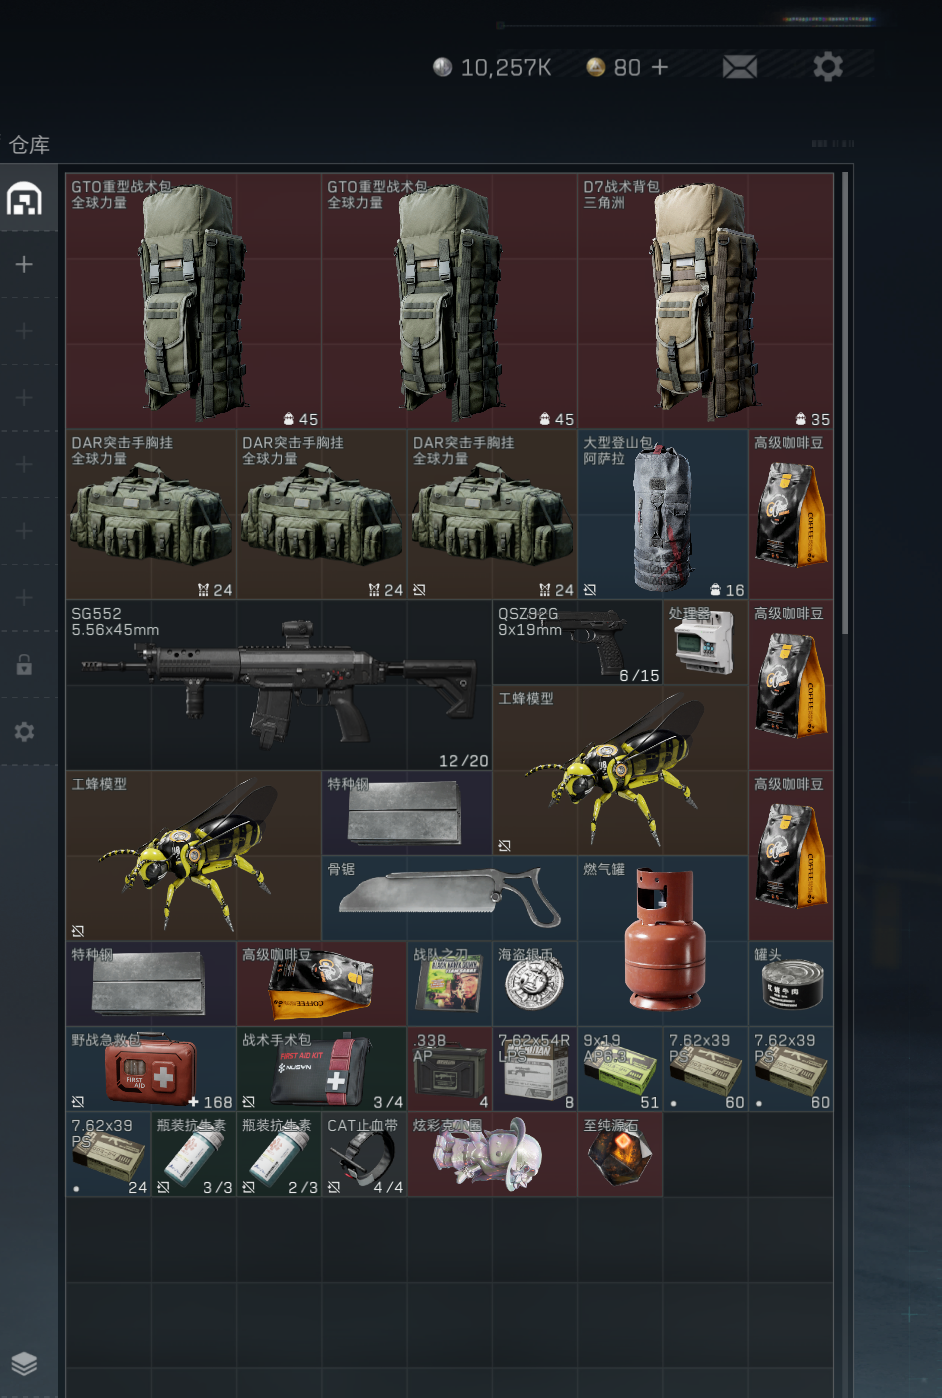Select the 罐头 canned food item

(791, 983)
